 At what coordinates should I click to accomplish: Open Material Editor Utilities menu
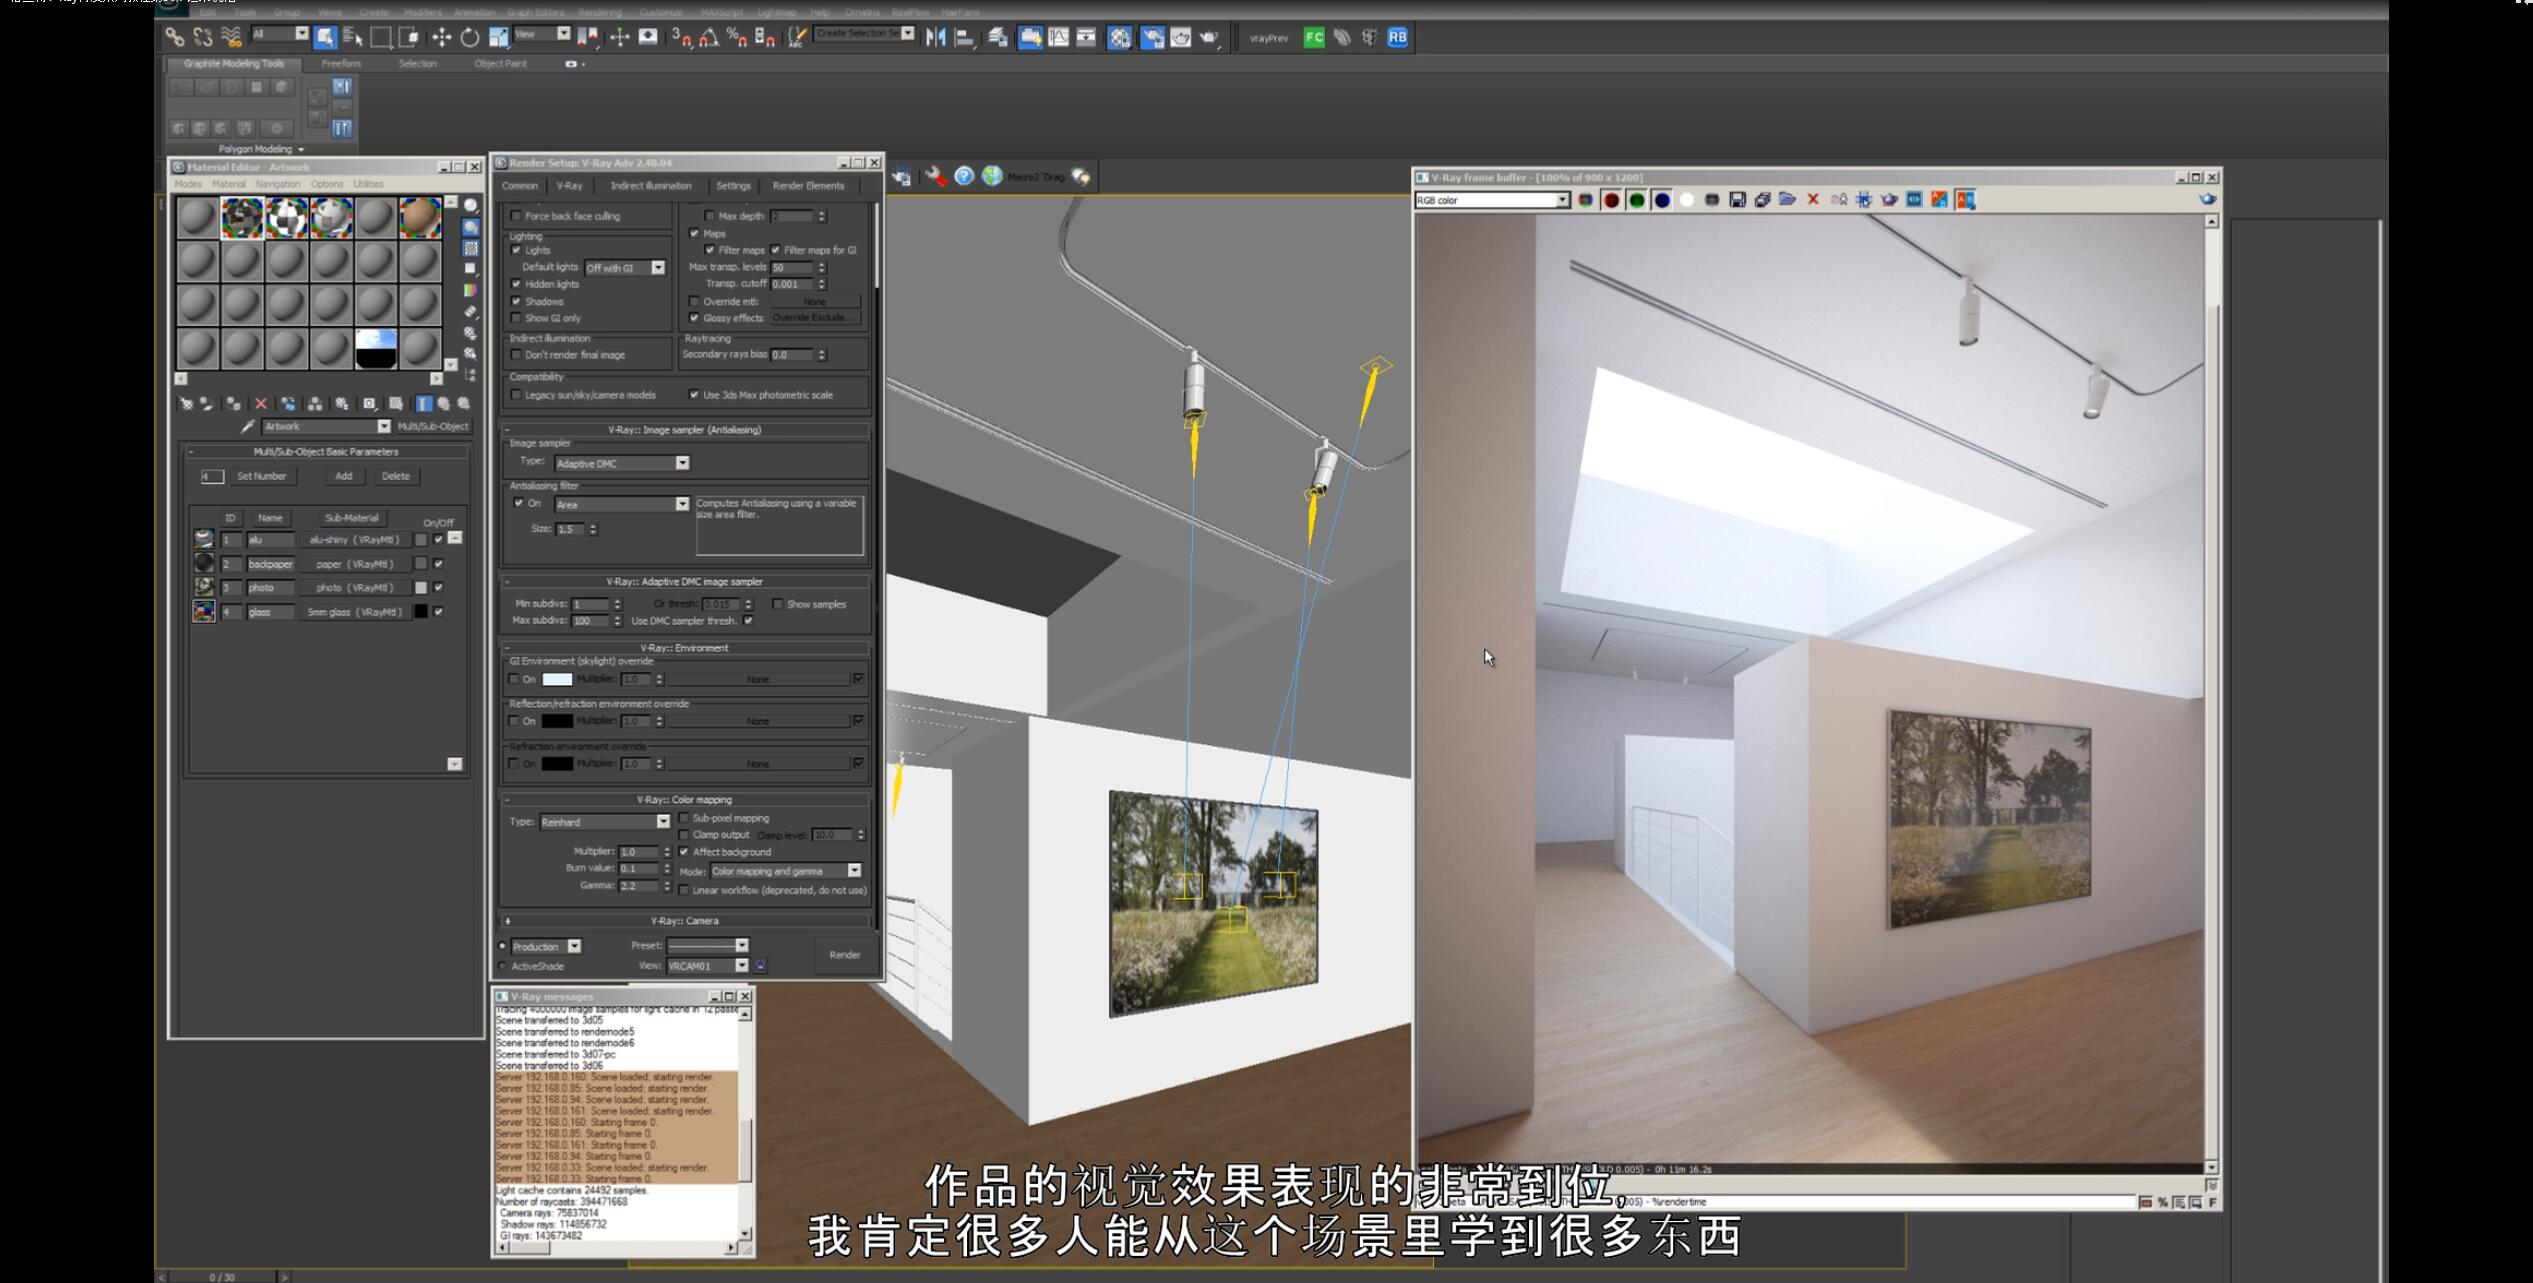click(368, 184)
